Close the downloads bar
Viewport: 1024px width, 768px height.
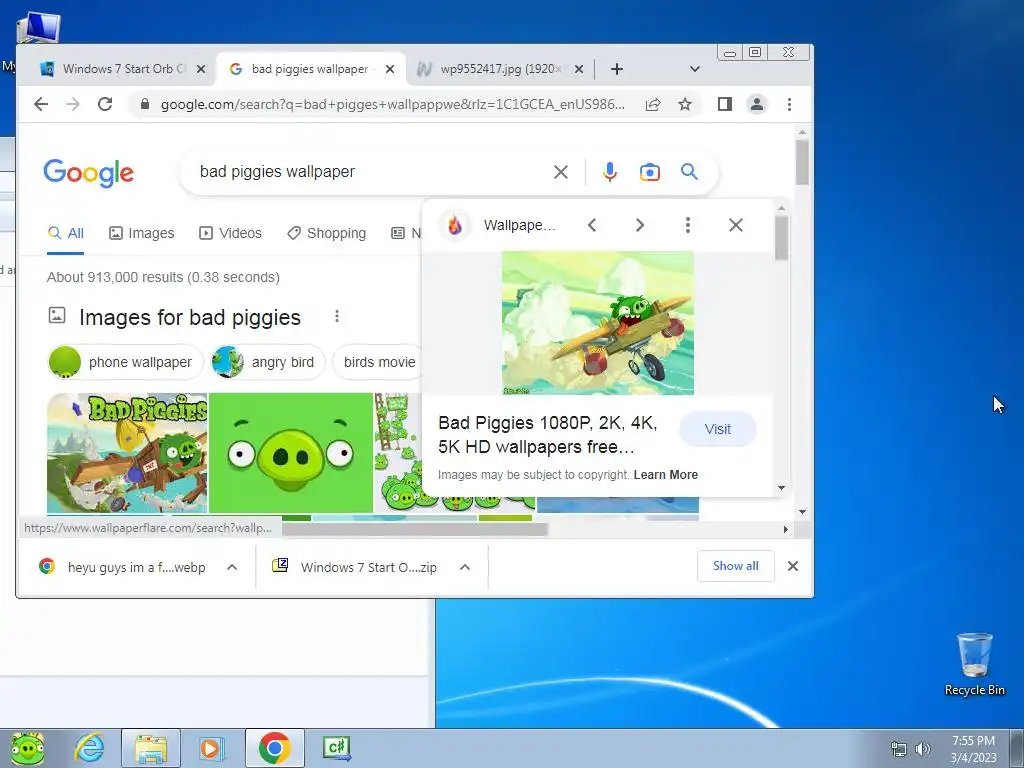(x=792, y=566)
